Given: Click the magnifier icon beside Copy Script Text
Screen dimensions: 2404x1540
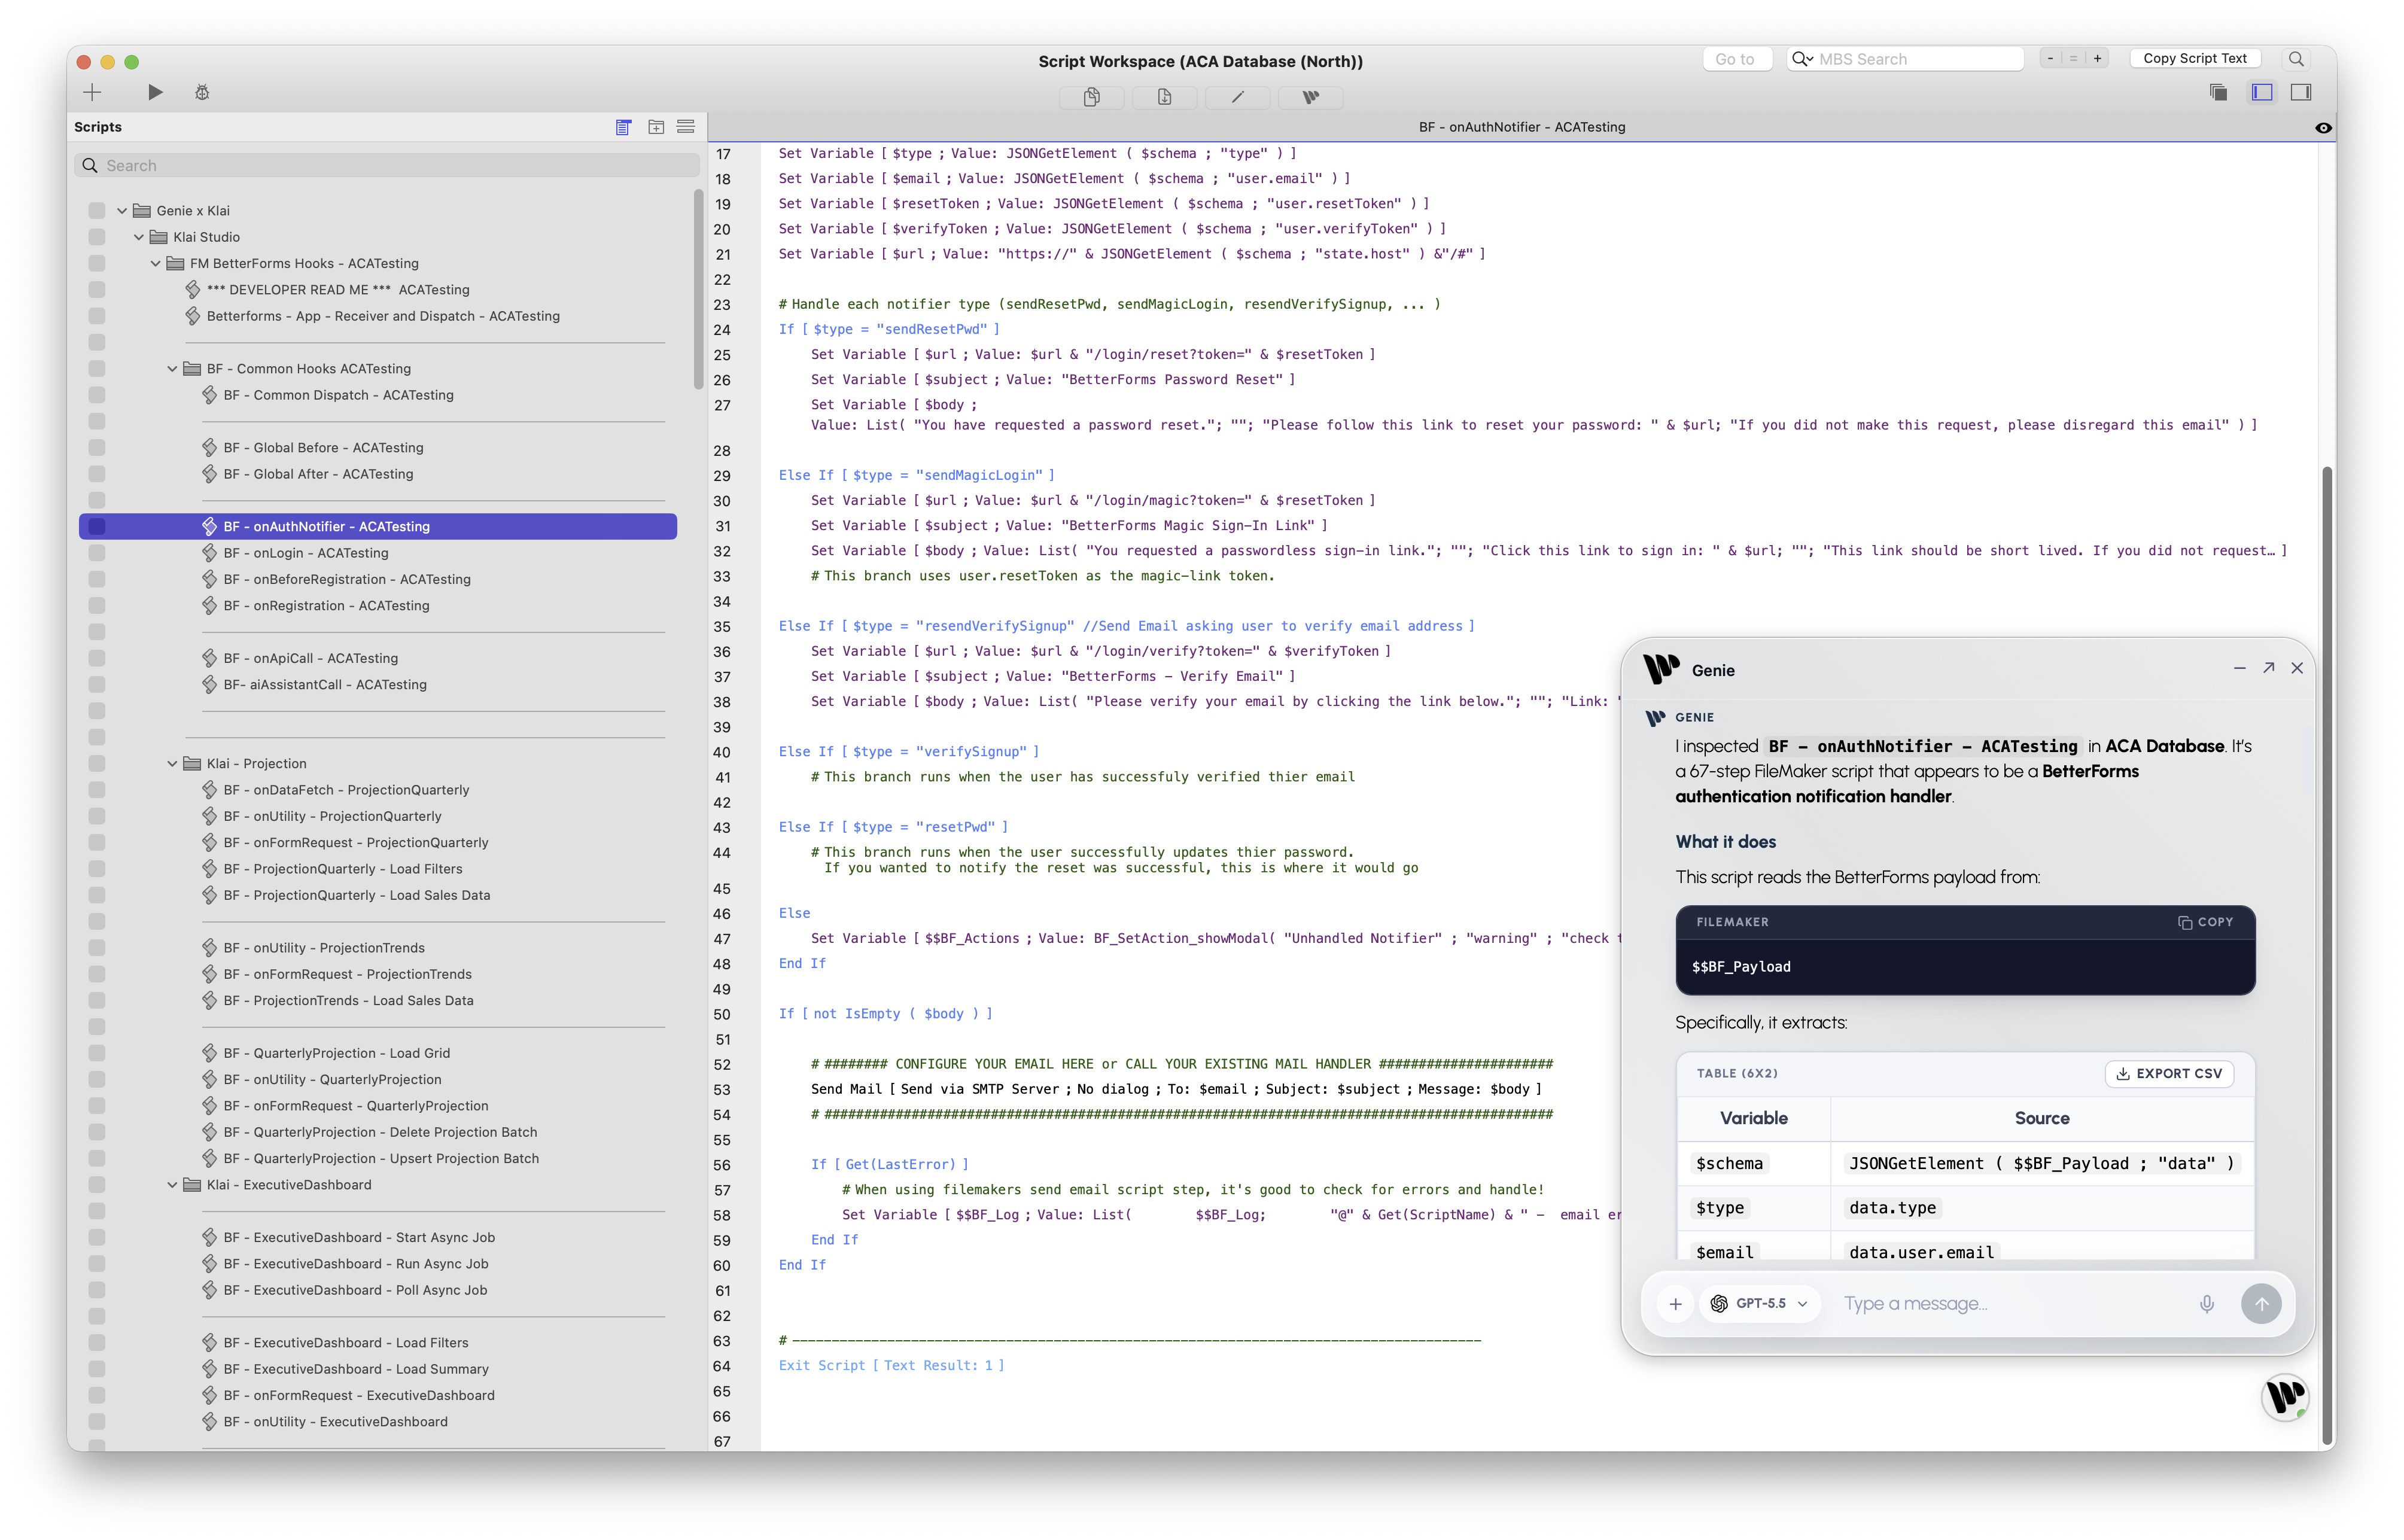Looking at the screenshot, I should 2296,59.
